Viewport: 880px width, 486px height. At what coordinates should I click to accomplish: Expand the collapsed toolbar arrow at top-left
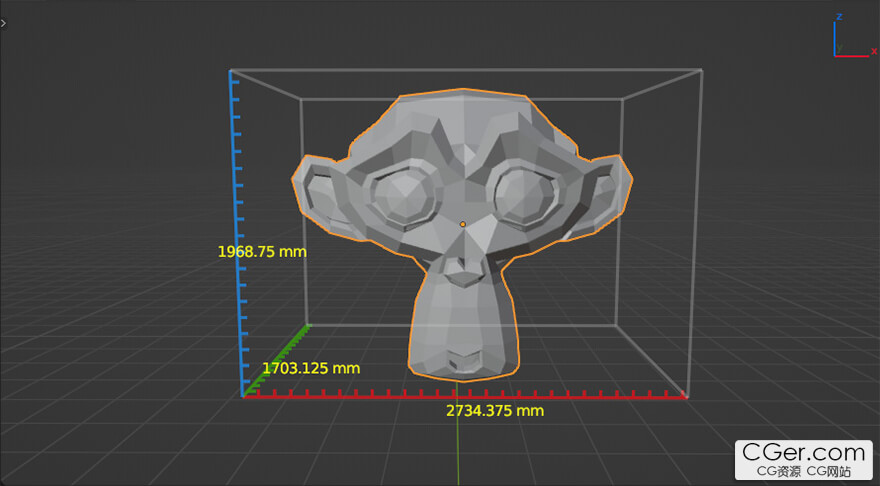coord(4,22)
